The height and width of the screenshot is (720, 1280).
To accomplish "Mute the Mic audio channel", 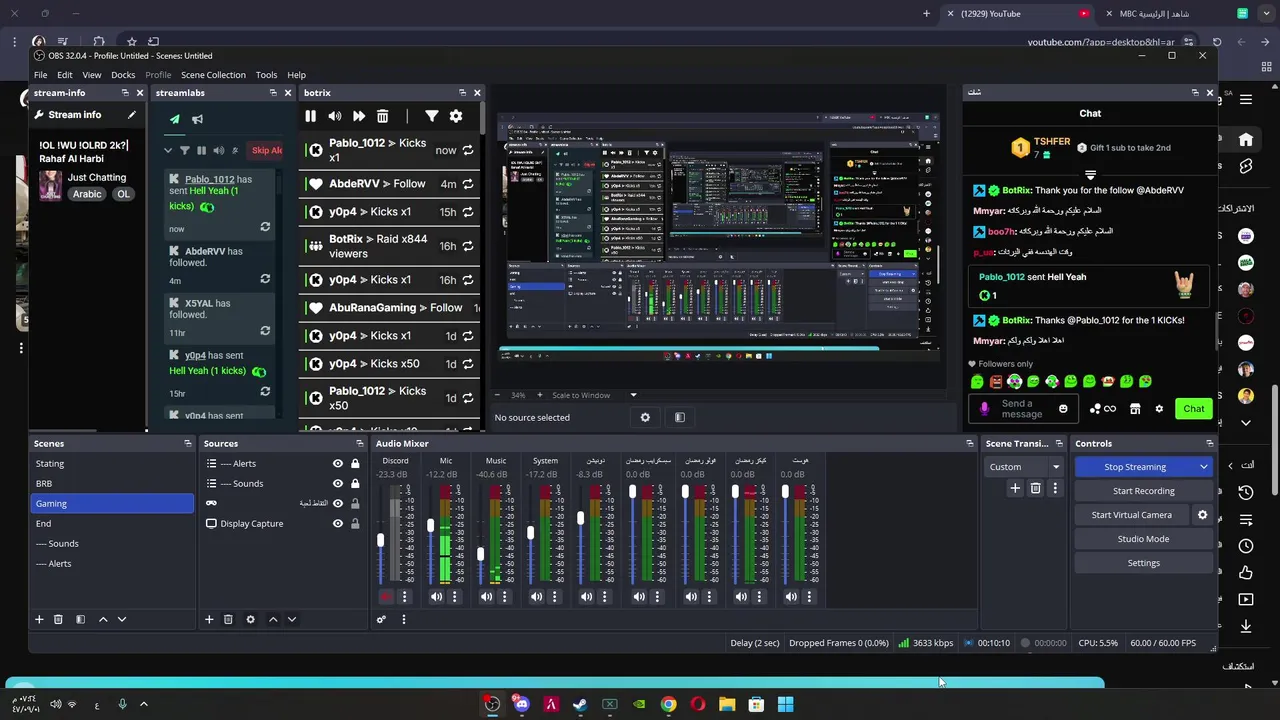I will coord(436,597).
